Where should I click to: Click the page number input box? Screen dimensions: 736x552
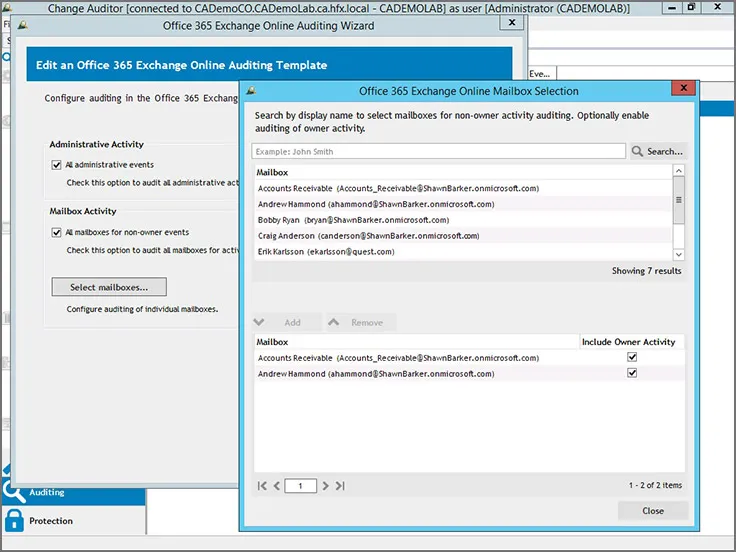(300, 486)
